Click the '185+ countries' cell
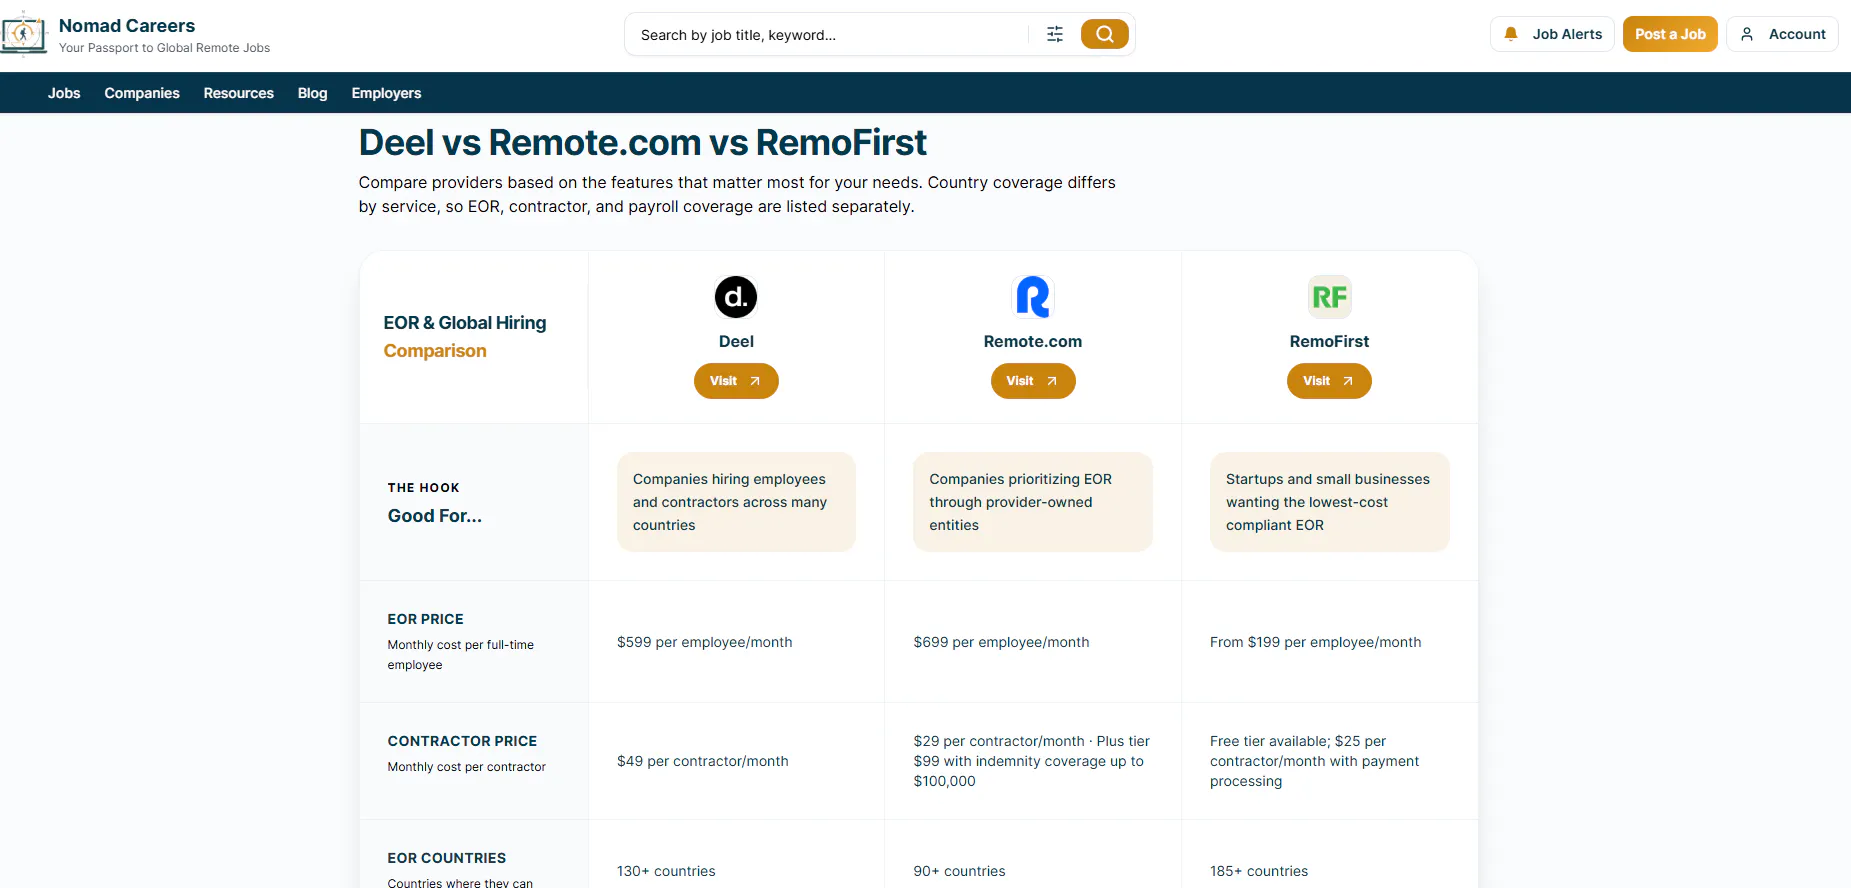 pos(1259,871)
